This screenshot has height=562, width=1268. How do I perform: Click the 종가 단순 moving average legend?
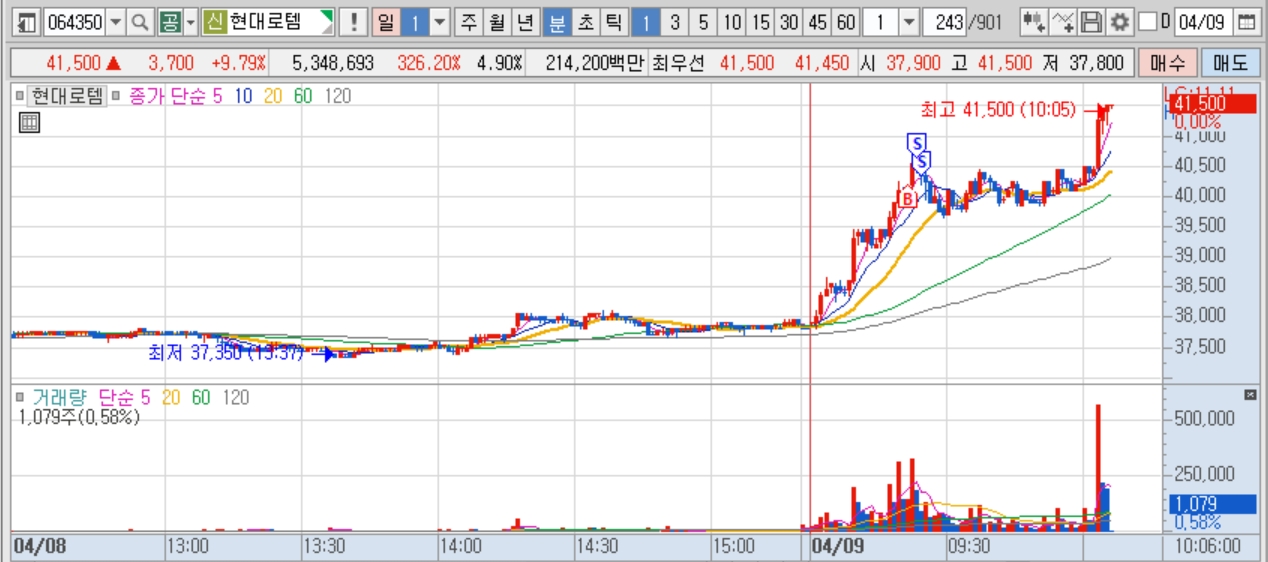click(x=166, y=96)
